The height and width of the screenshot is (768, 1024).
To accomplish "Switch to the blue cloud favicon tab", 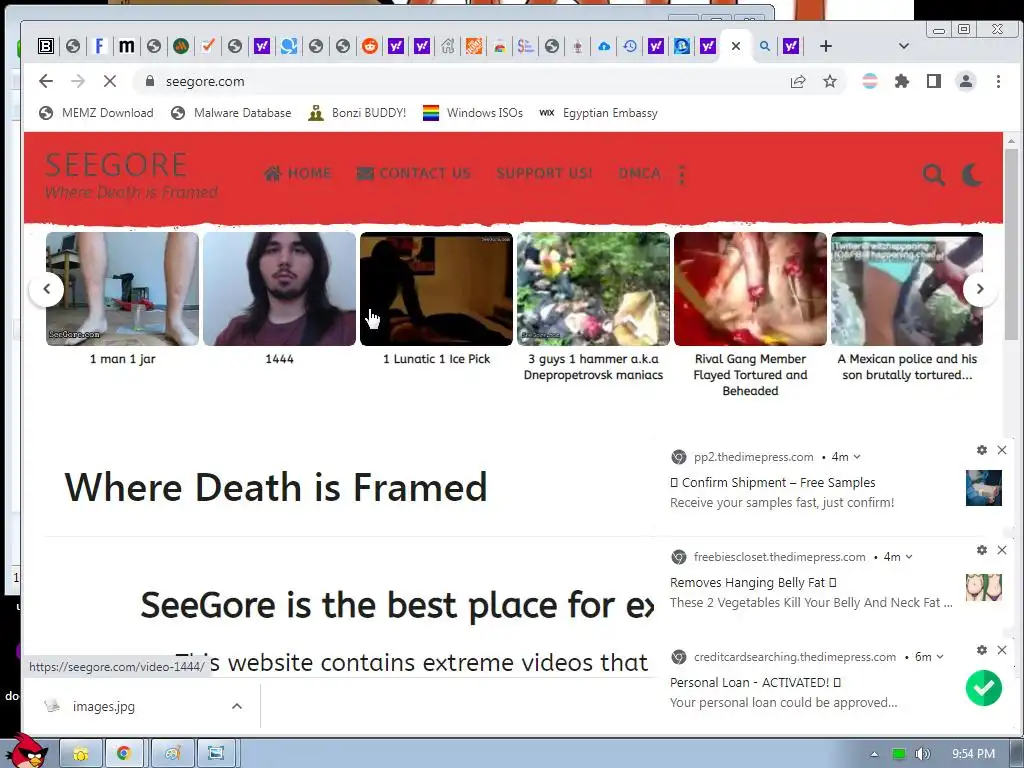I will pos(604,46).
